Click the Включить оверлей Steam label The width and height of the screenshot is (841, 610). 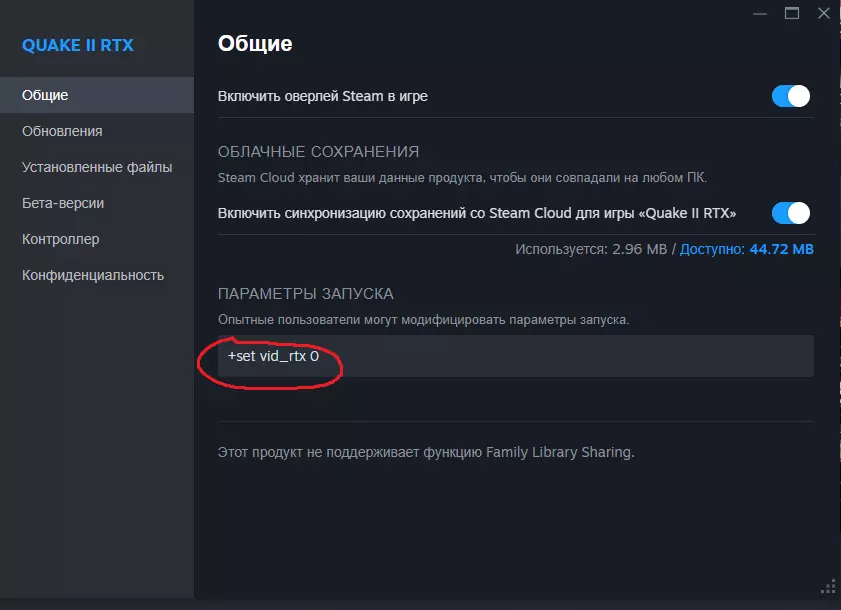323,96
